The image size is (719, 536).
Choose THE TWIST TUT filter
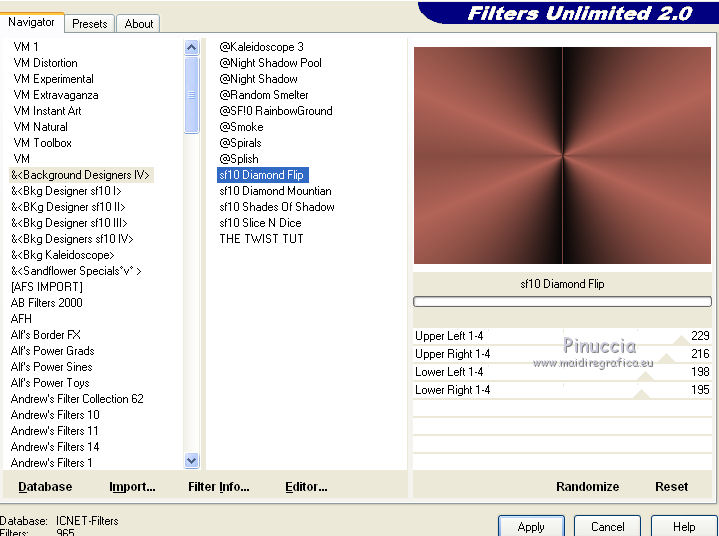(x=261, y=239)
